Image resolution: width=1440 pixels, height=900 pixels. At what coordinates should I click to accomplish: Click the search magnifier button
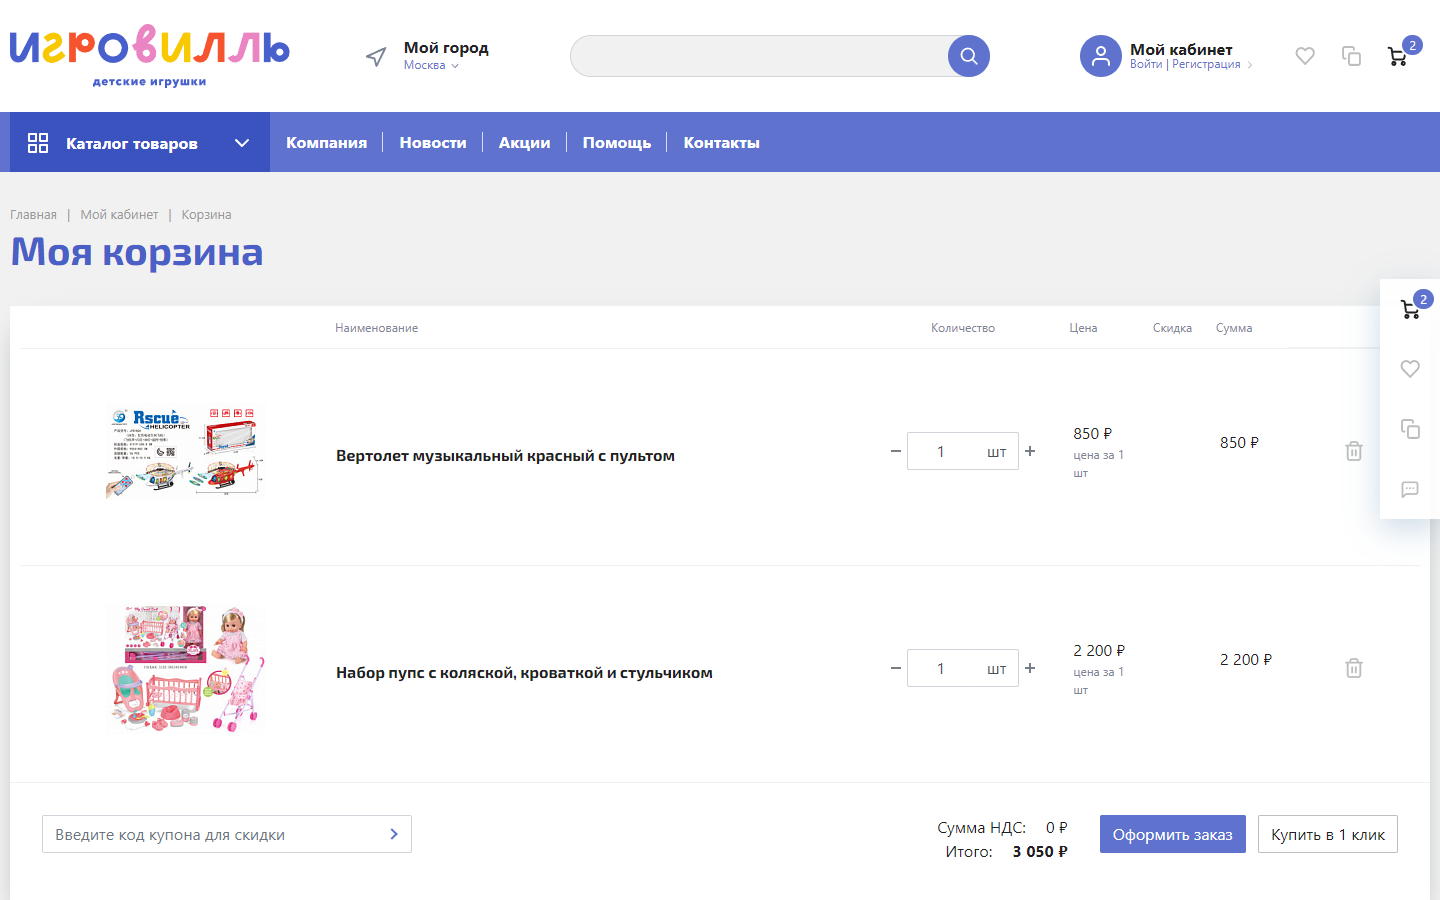(968, 56)
